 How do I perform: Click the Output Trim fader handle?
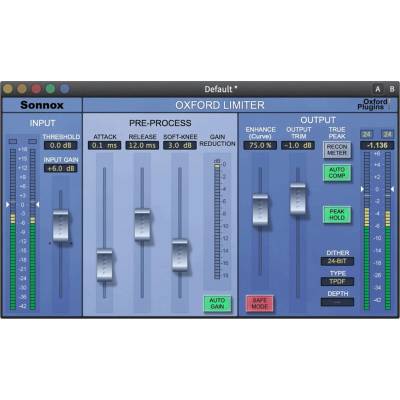coord(298,199)
